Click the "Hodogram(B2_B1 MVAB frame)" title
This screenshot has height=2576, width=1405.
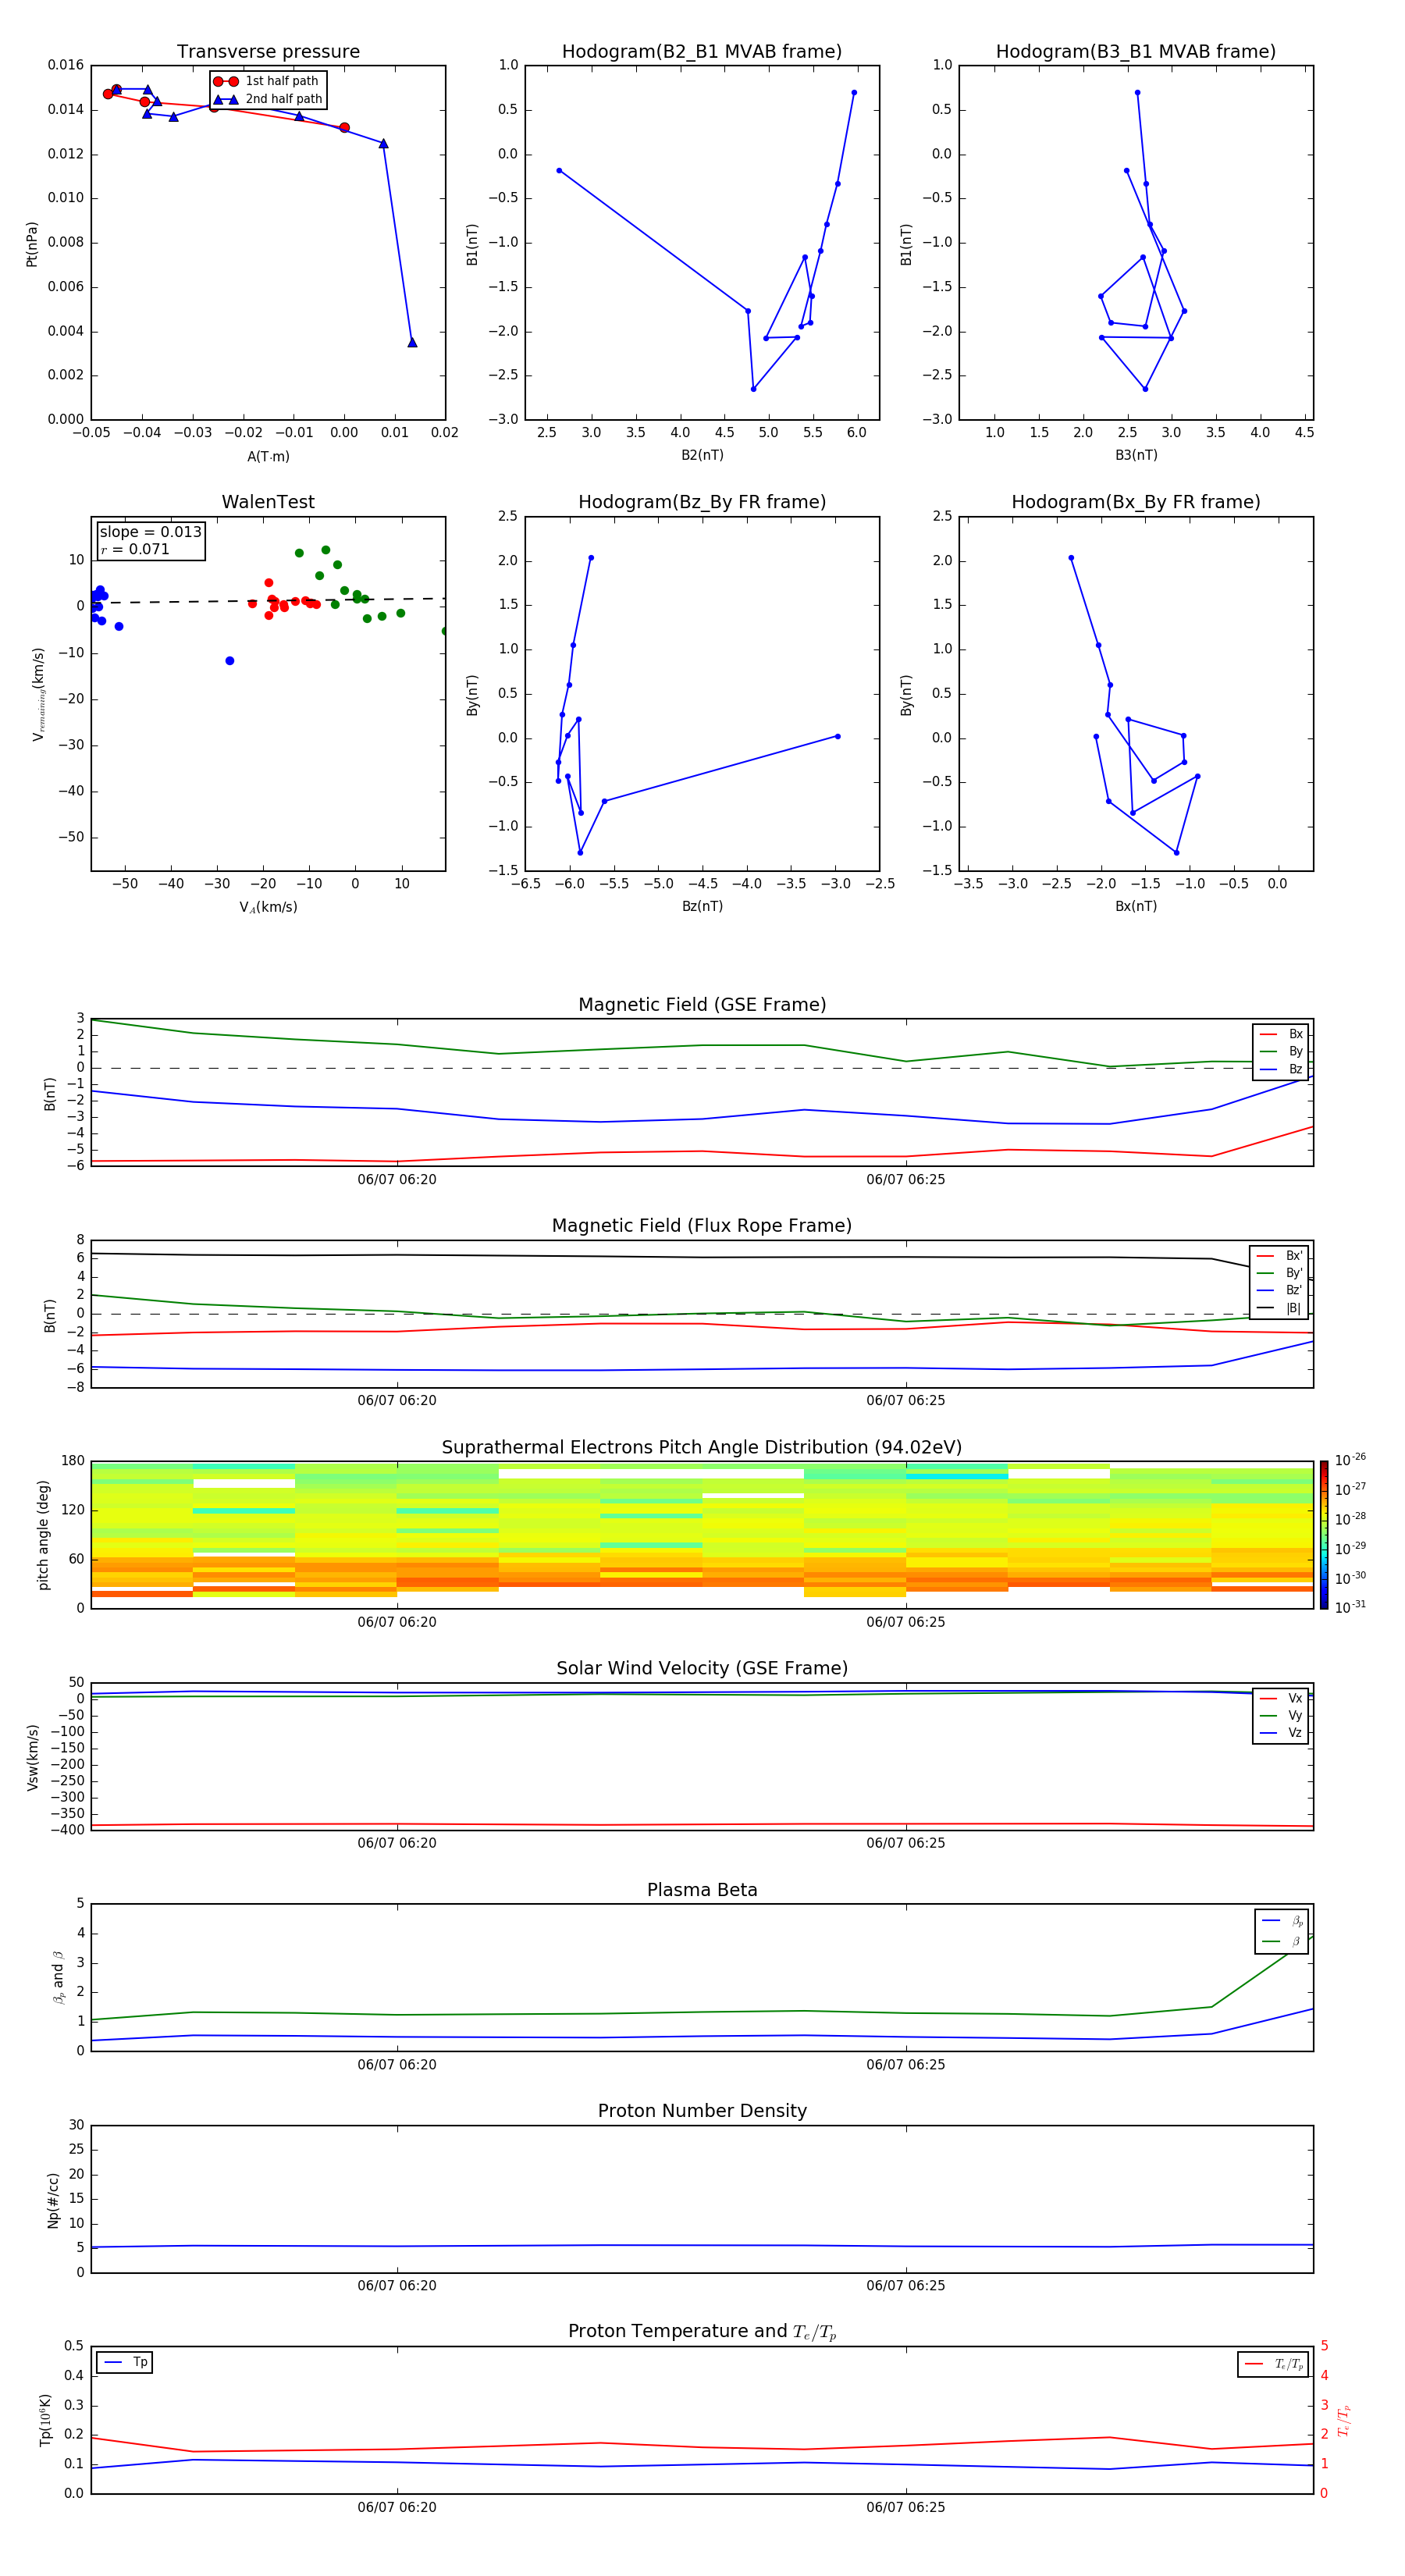tap(702, 52)
